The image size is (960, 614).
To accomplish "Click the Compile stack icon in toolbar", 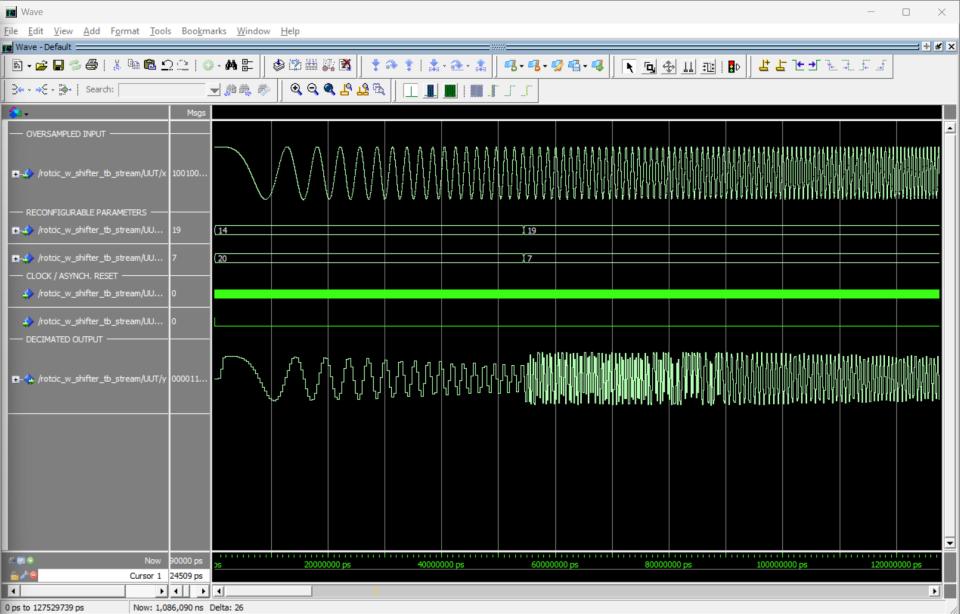I will pos(279,66).
